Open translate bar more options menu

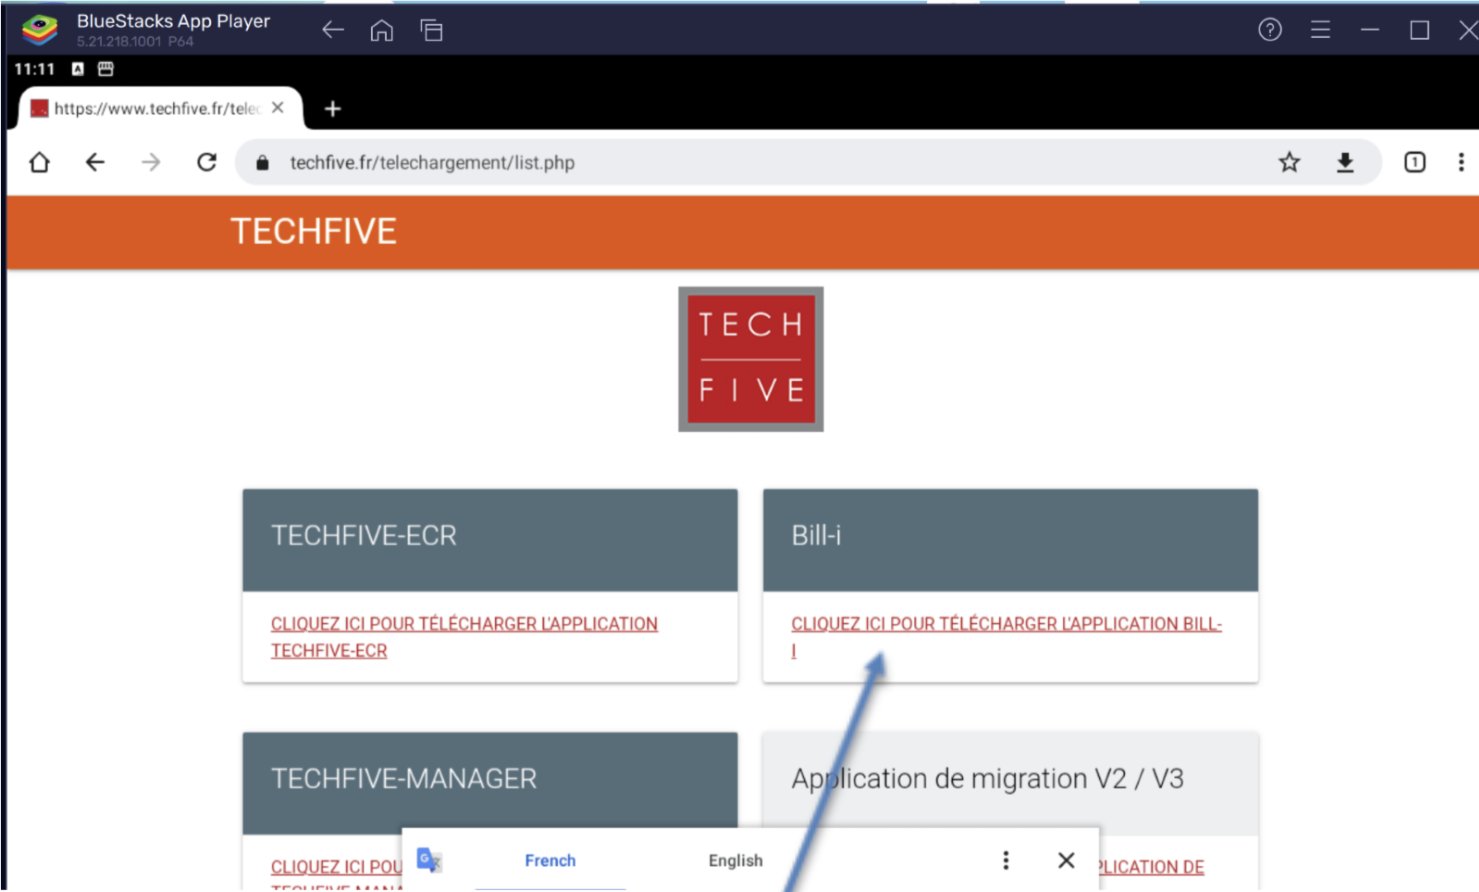(x=1006, y=860)
